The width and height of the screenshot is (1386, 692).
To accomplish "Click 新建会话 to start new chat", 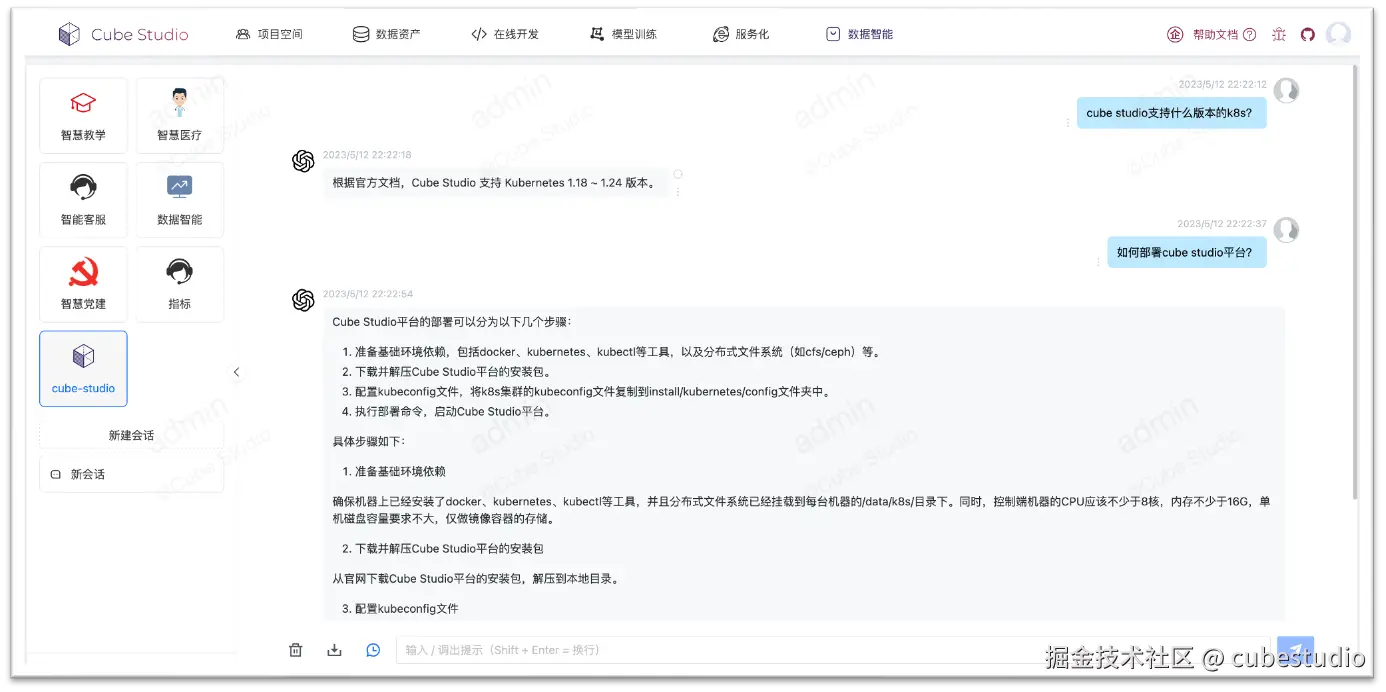I will [x=131, y=435].
